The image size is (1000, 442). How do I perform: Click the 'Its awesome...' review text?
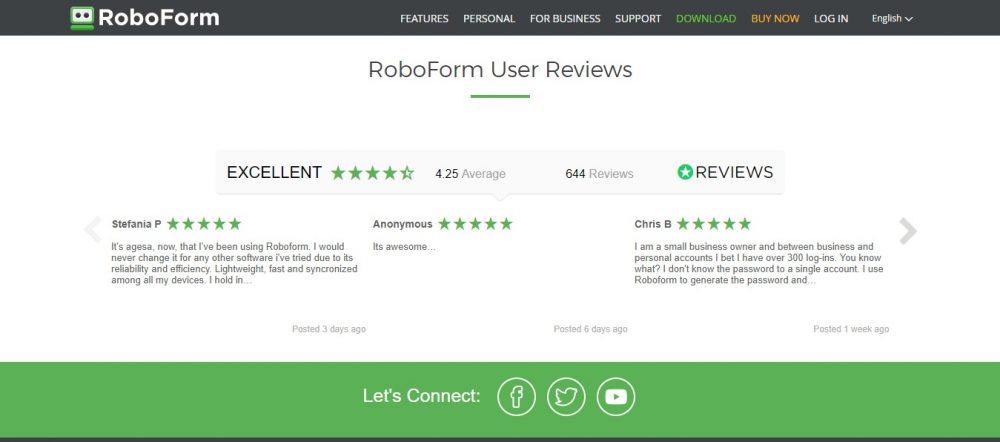point(404,247)
